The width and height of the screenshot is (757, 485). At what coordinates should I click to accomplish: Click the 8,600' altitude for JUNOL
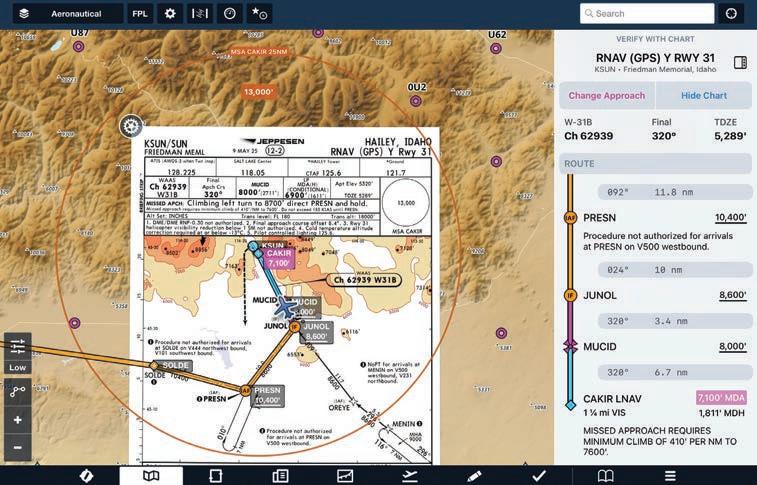[733, 295]
